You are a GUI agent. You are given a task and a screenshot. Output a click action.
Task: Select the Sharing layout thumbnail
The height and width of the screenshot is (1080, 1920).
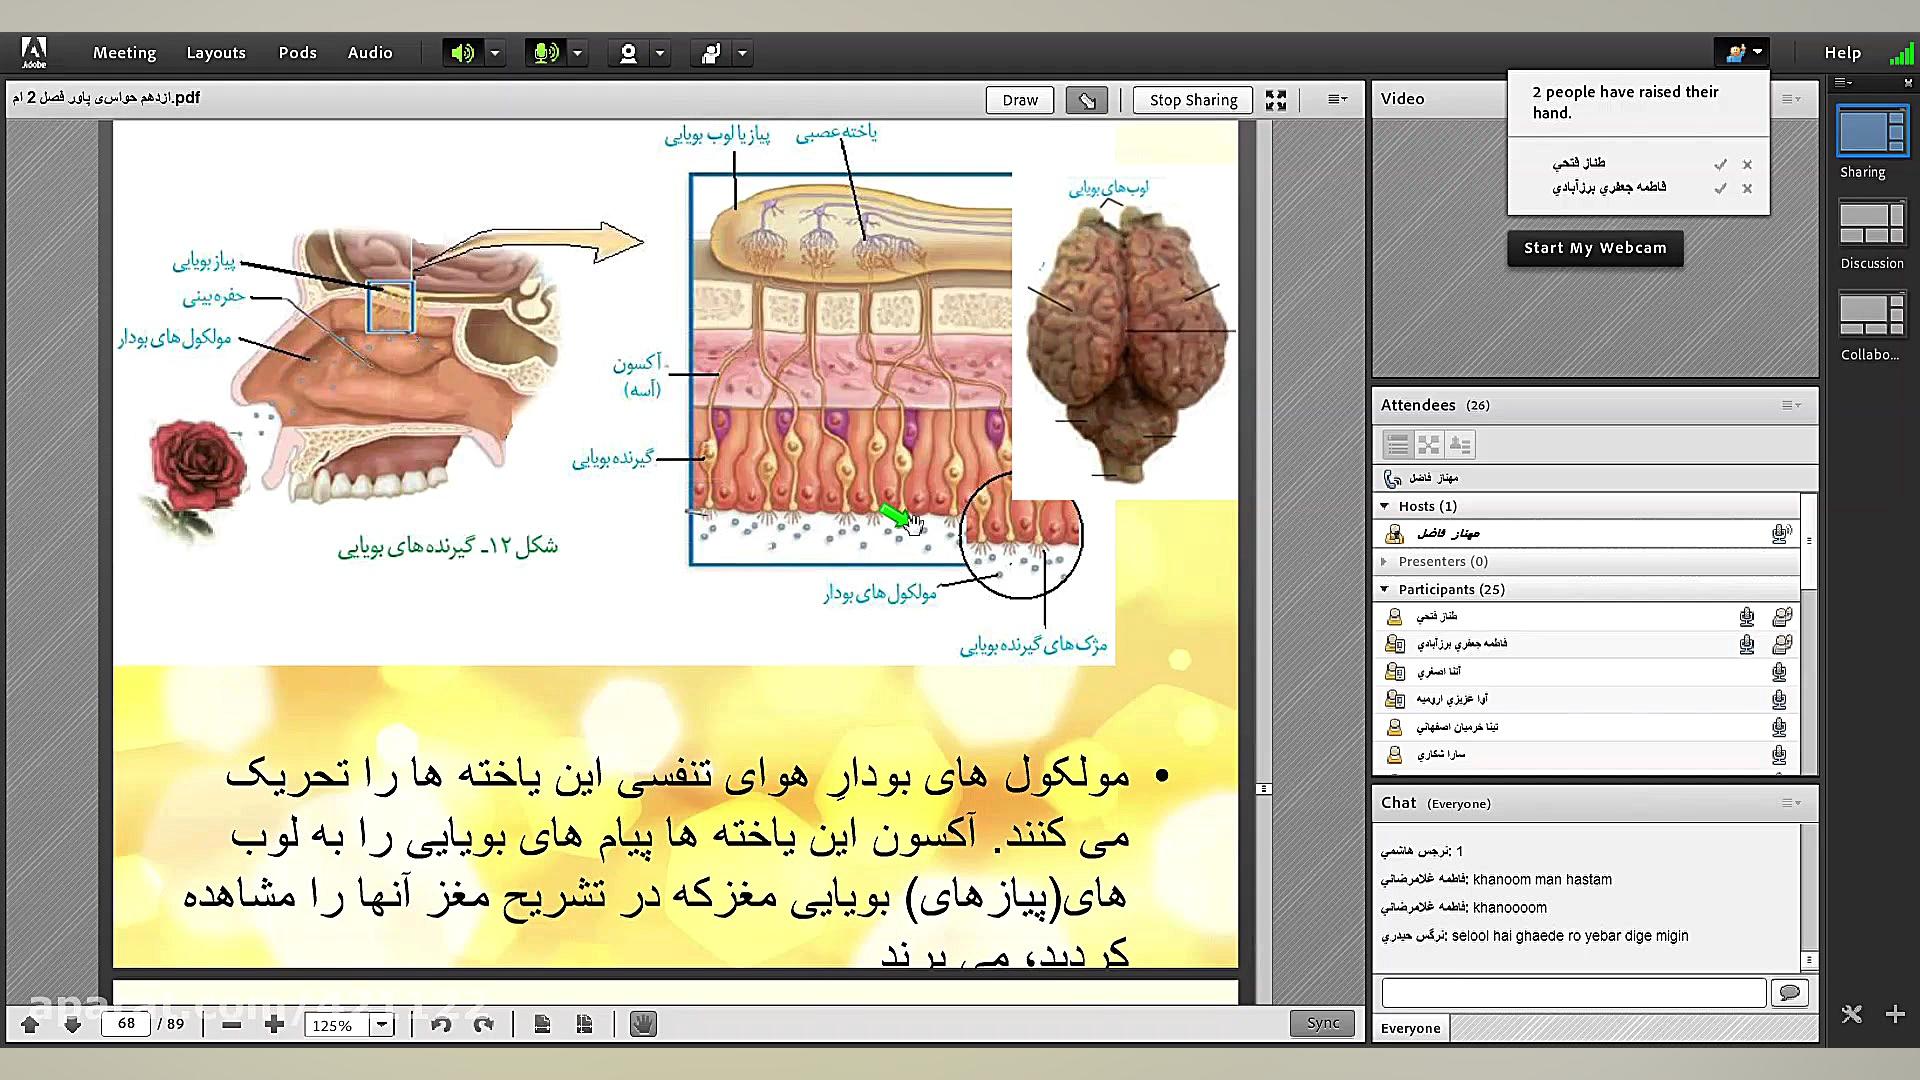tap(1873, 131)
